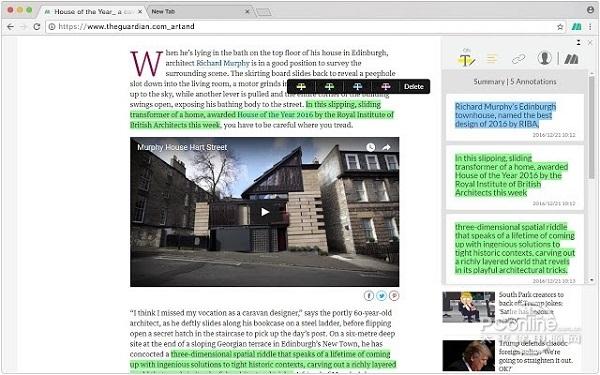Select green annotation 'In this slipping, sliding'
This screenshot has height=375, width=600.
pyautogui.click(x=515, y=178)
